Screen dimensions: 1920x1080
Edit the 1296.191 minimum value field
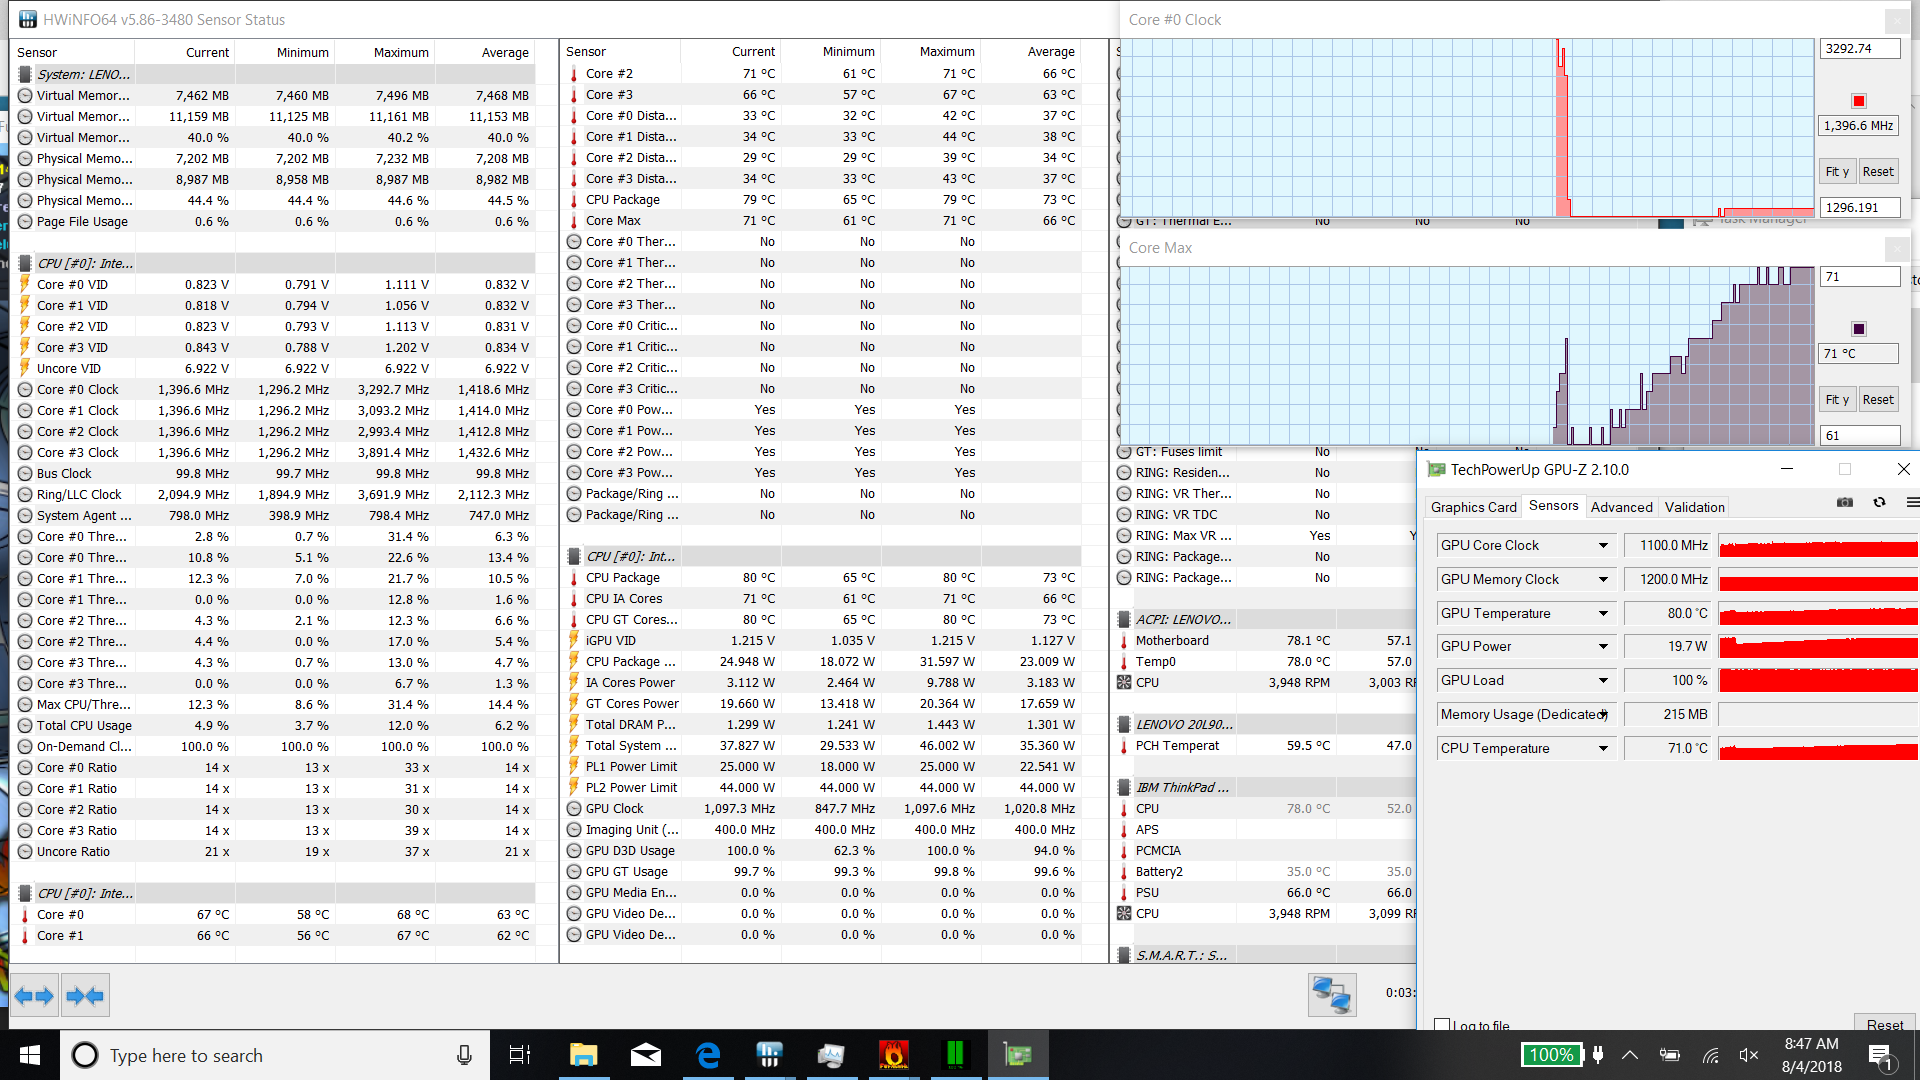pyautogui.click(x=1859, y=208)
